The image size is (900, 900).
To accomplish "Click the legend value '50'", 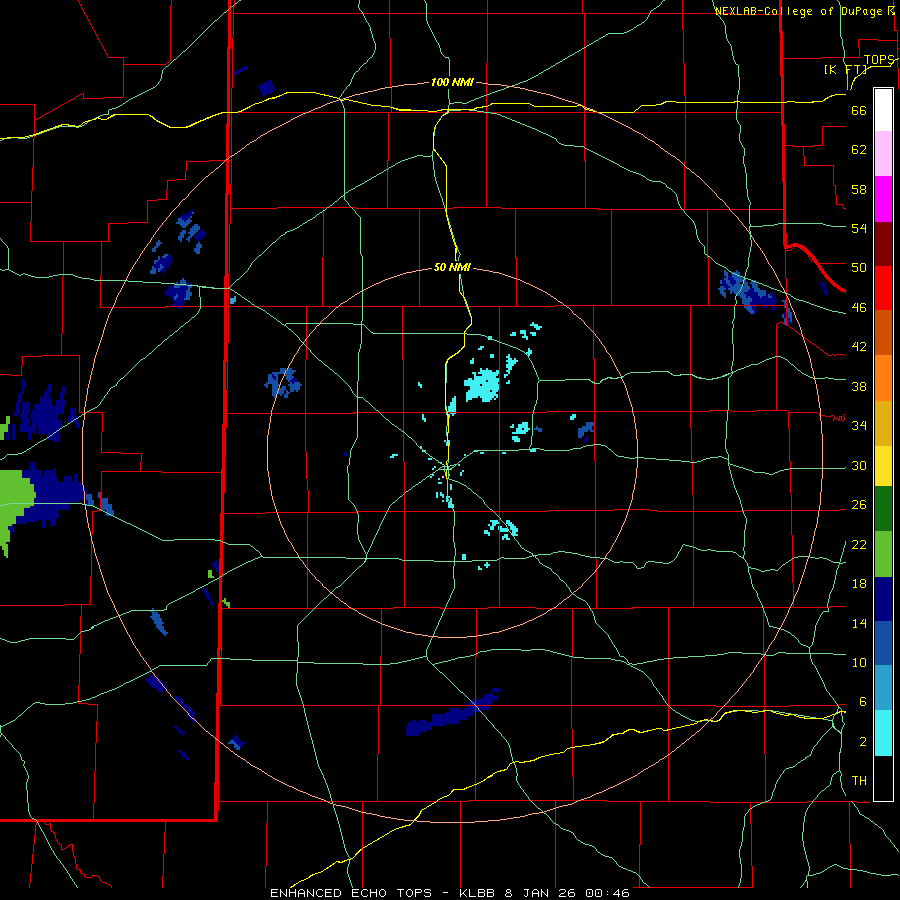I will point(859,268).
